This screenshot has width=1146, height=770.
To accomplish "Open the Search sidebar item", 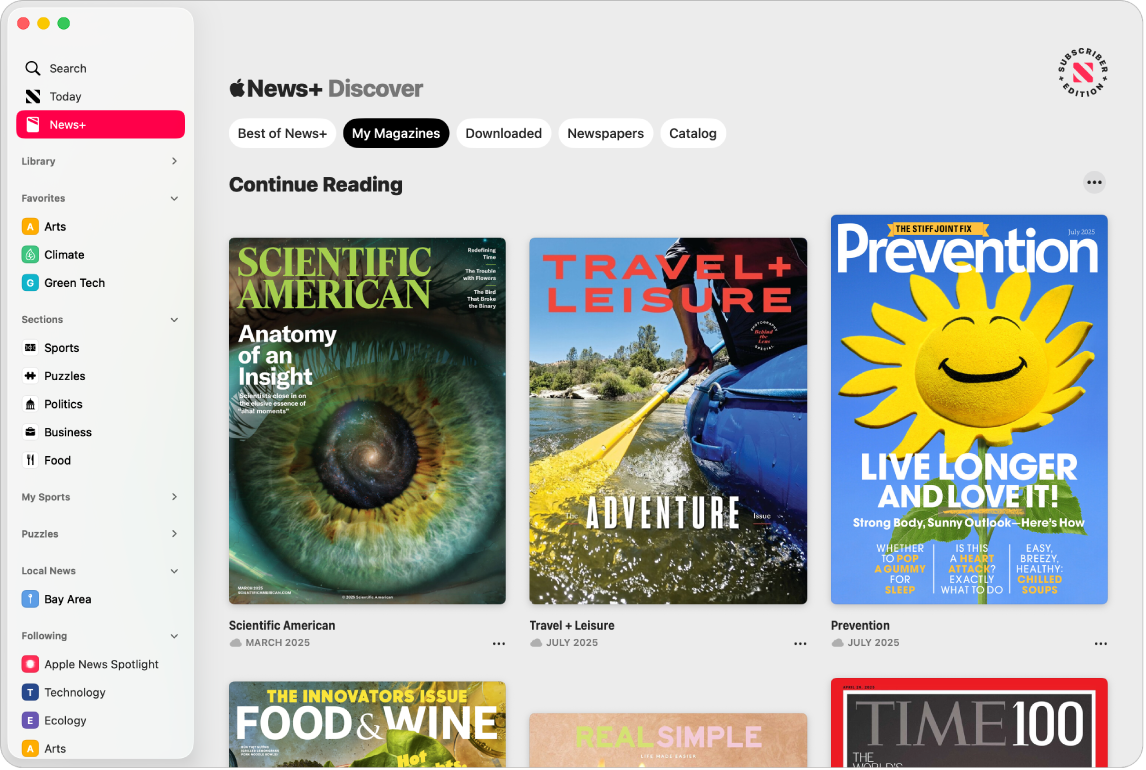I will (66, 68).
